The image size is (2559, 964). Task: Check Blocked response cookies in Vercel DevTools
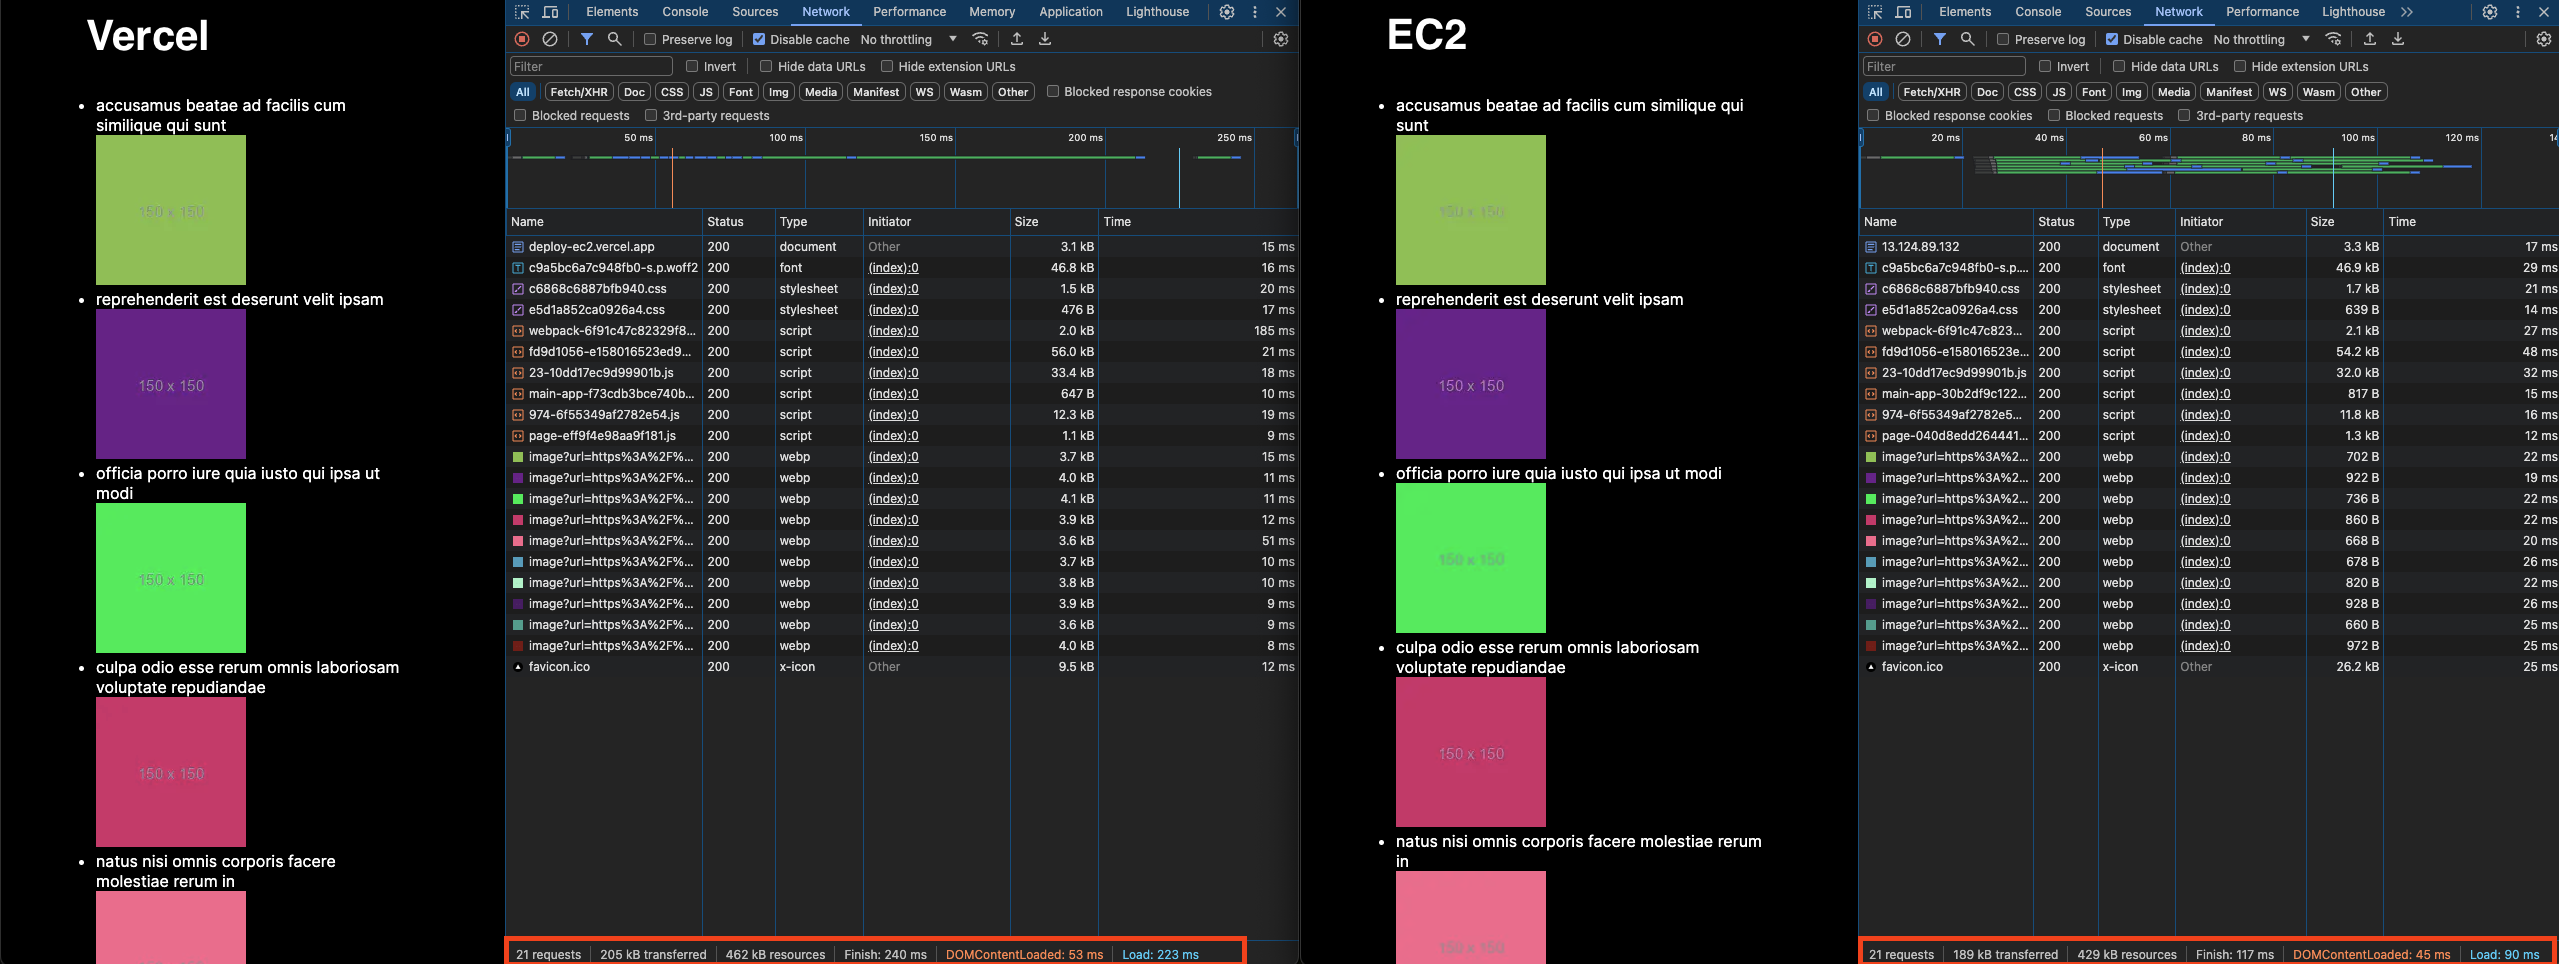click(1053, 92)
